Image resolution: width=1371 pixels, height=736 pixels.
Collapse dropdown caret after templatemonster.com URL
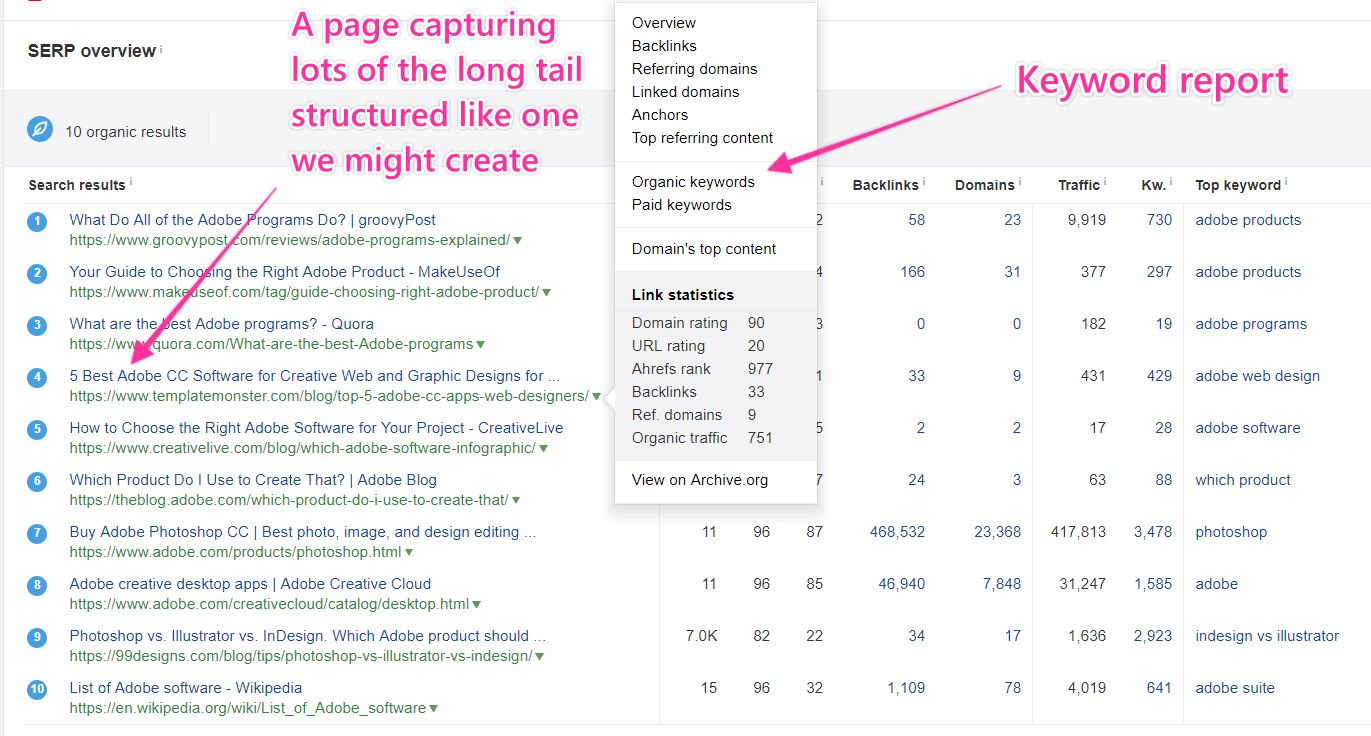pyautogui.click(x=596, y=396)
